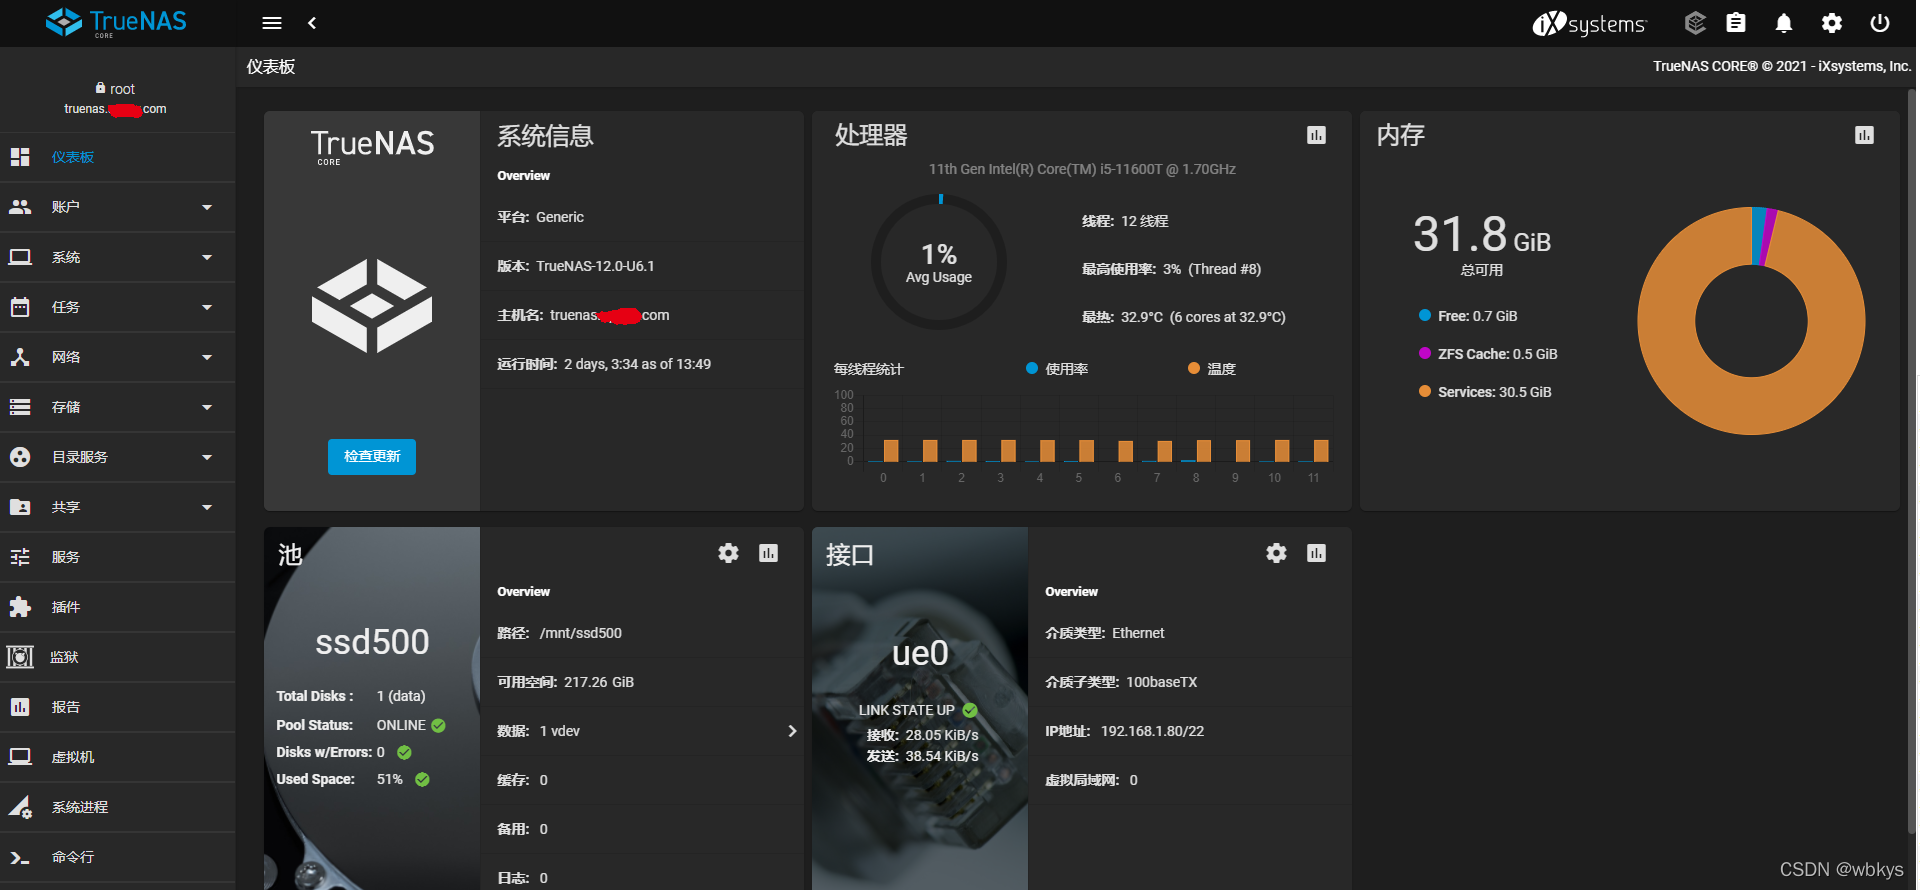Open memory reports chart icon

click(x=1864, y=135)
